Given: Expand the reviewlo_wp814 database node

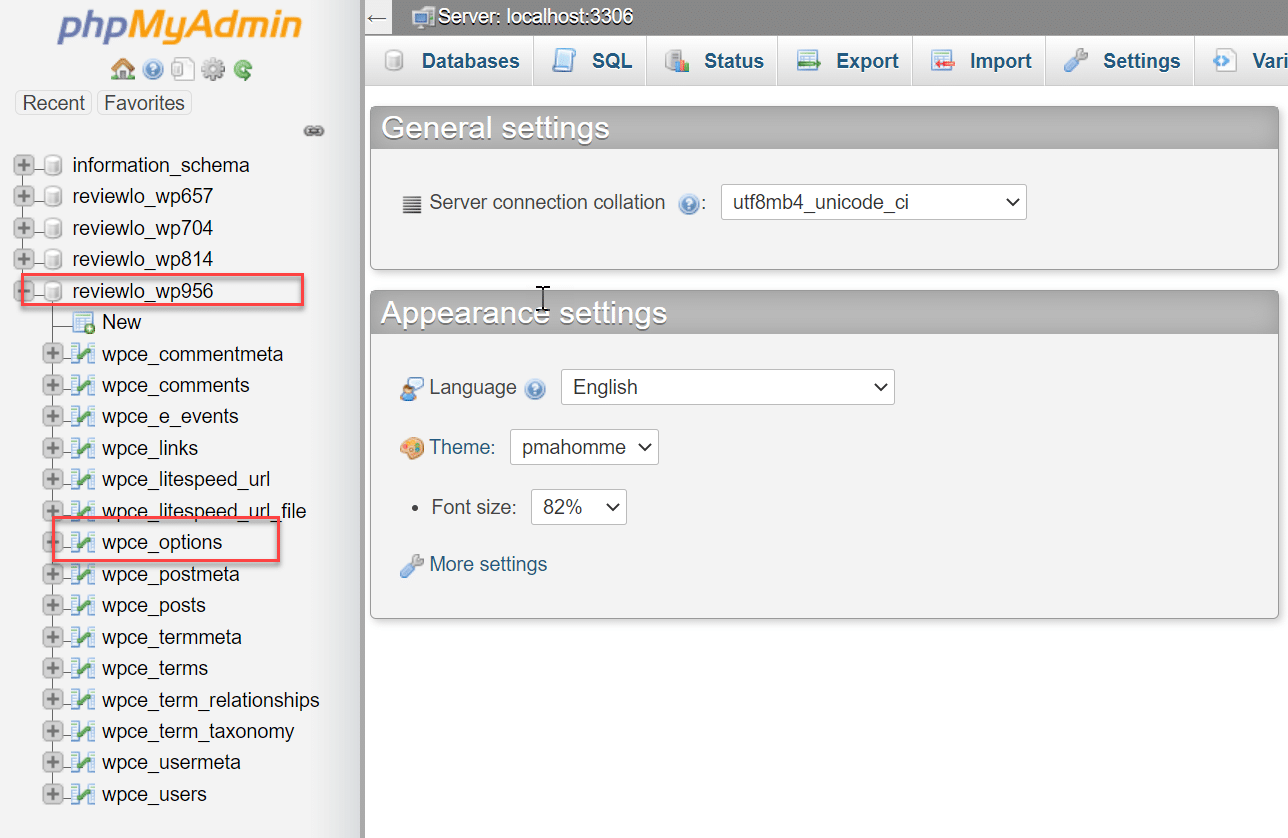Looking at the screenshot, I should (x=24, y=259).
